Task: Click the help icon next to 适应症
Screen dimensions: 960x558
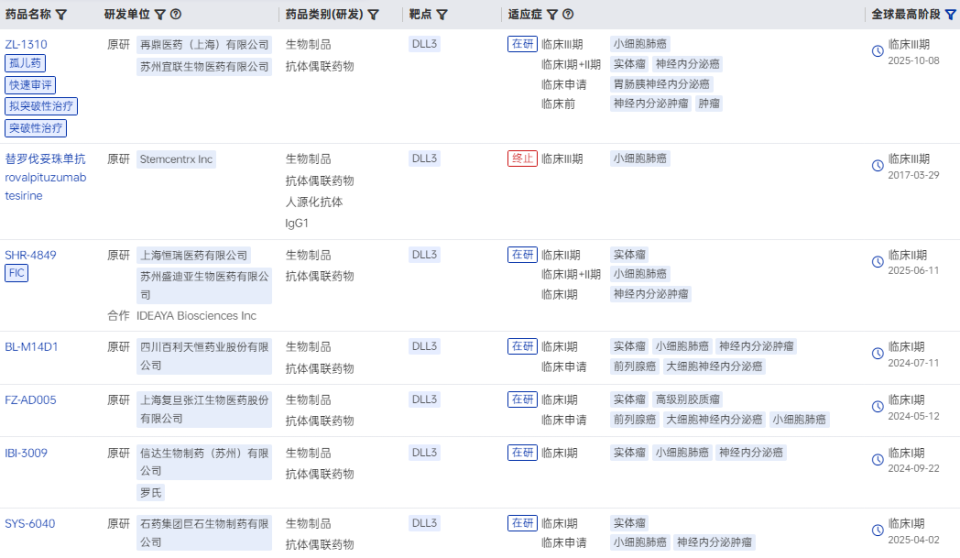Action: 568,15
